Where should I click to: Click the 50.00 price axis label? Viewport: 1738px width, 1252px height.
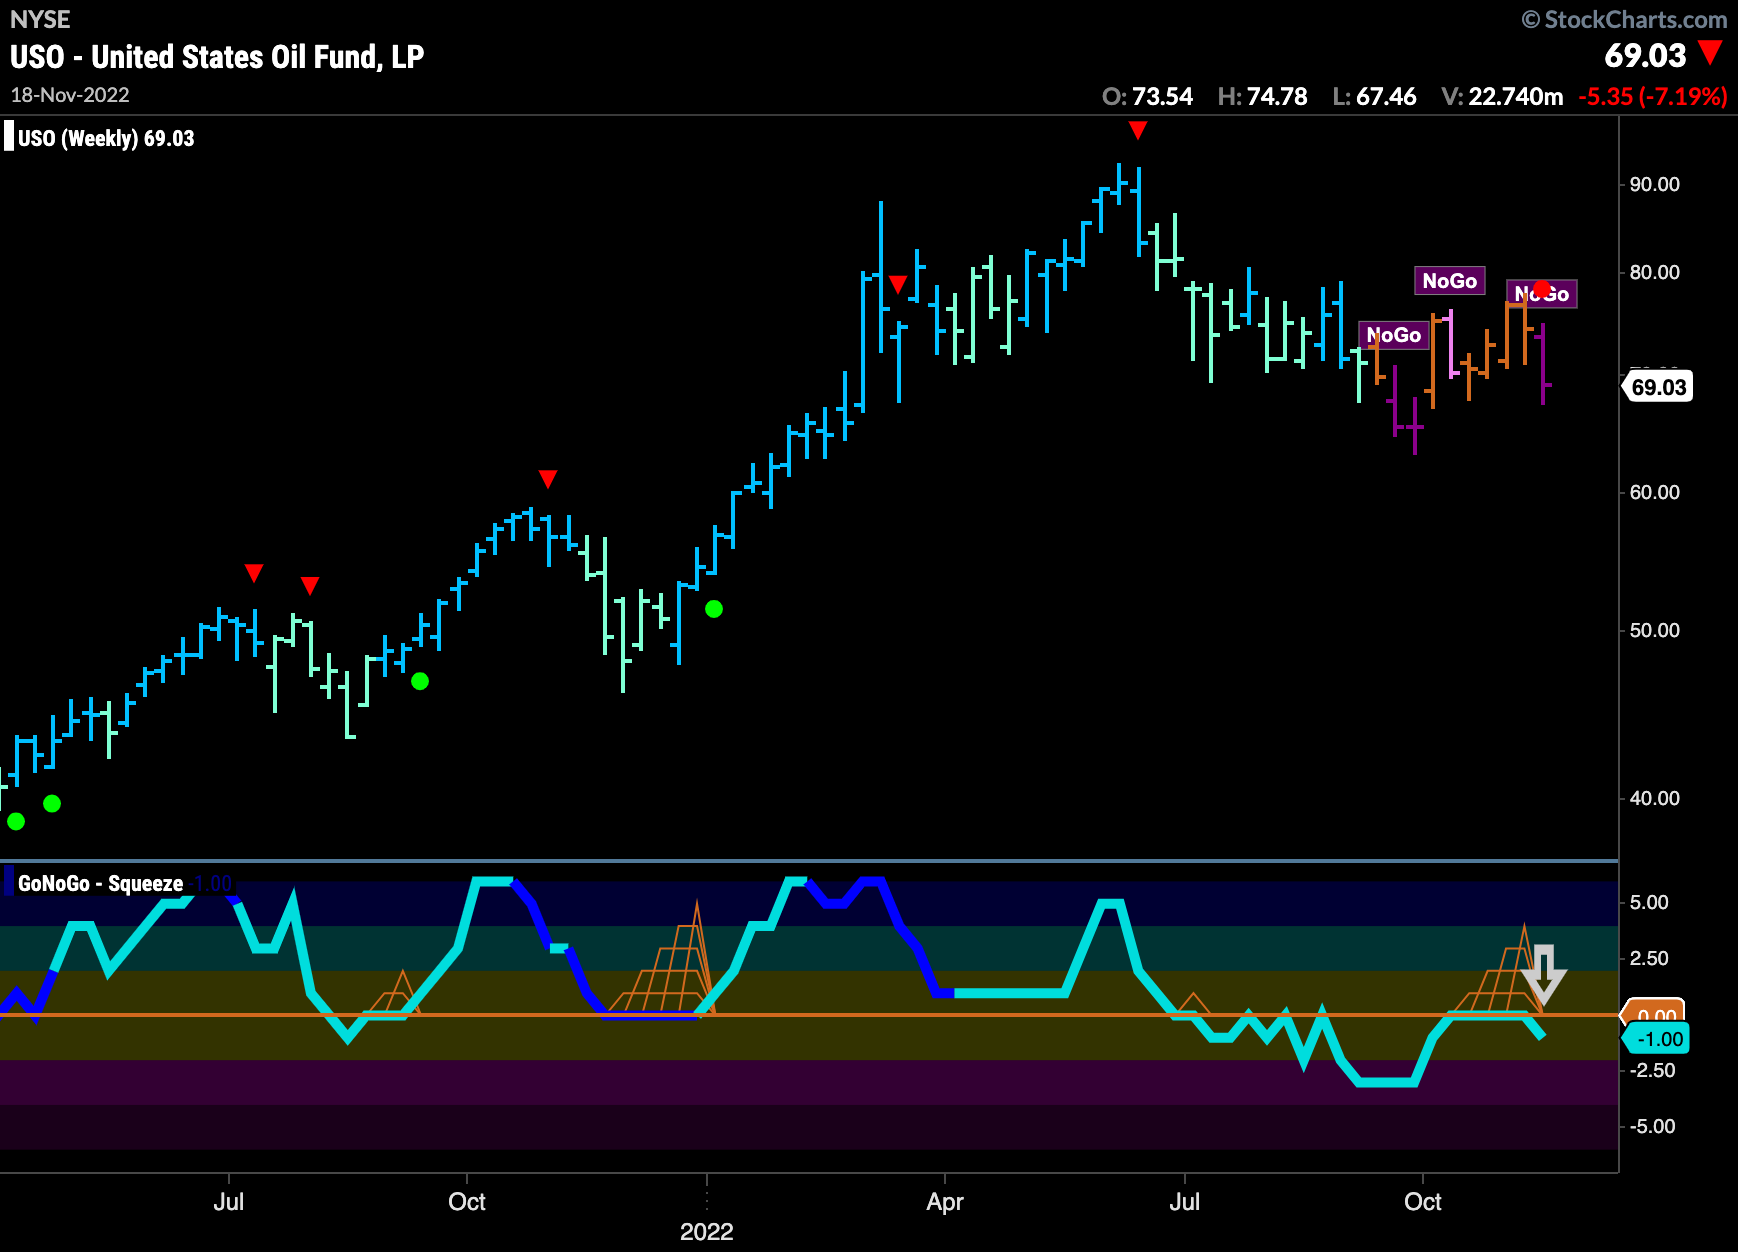1655,630
